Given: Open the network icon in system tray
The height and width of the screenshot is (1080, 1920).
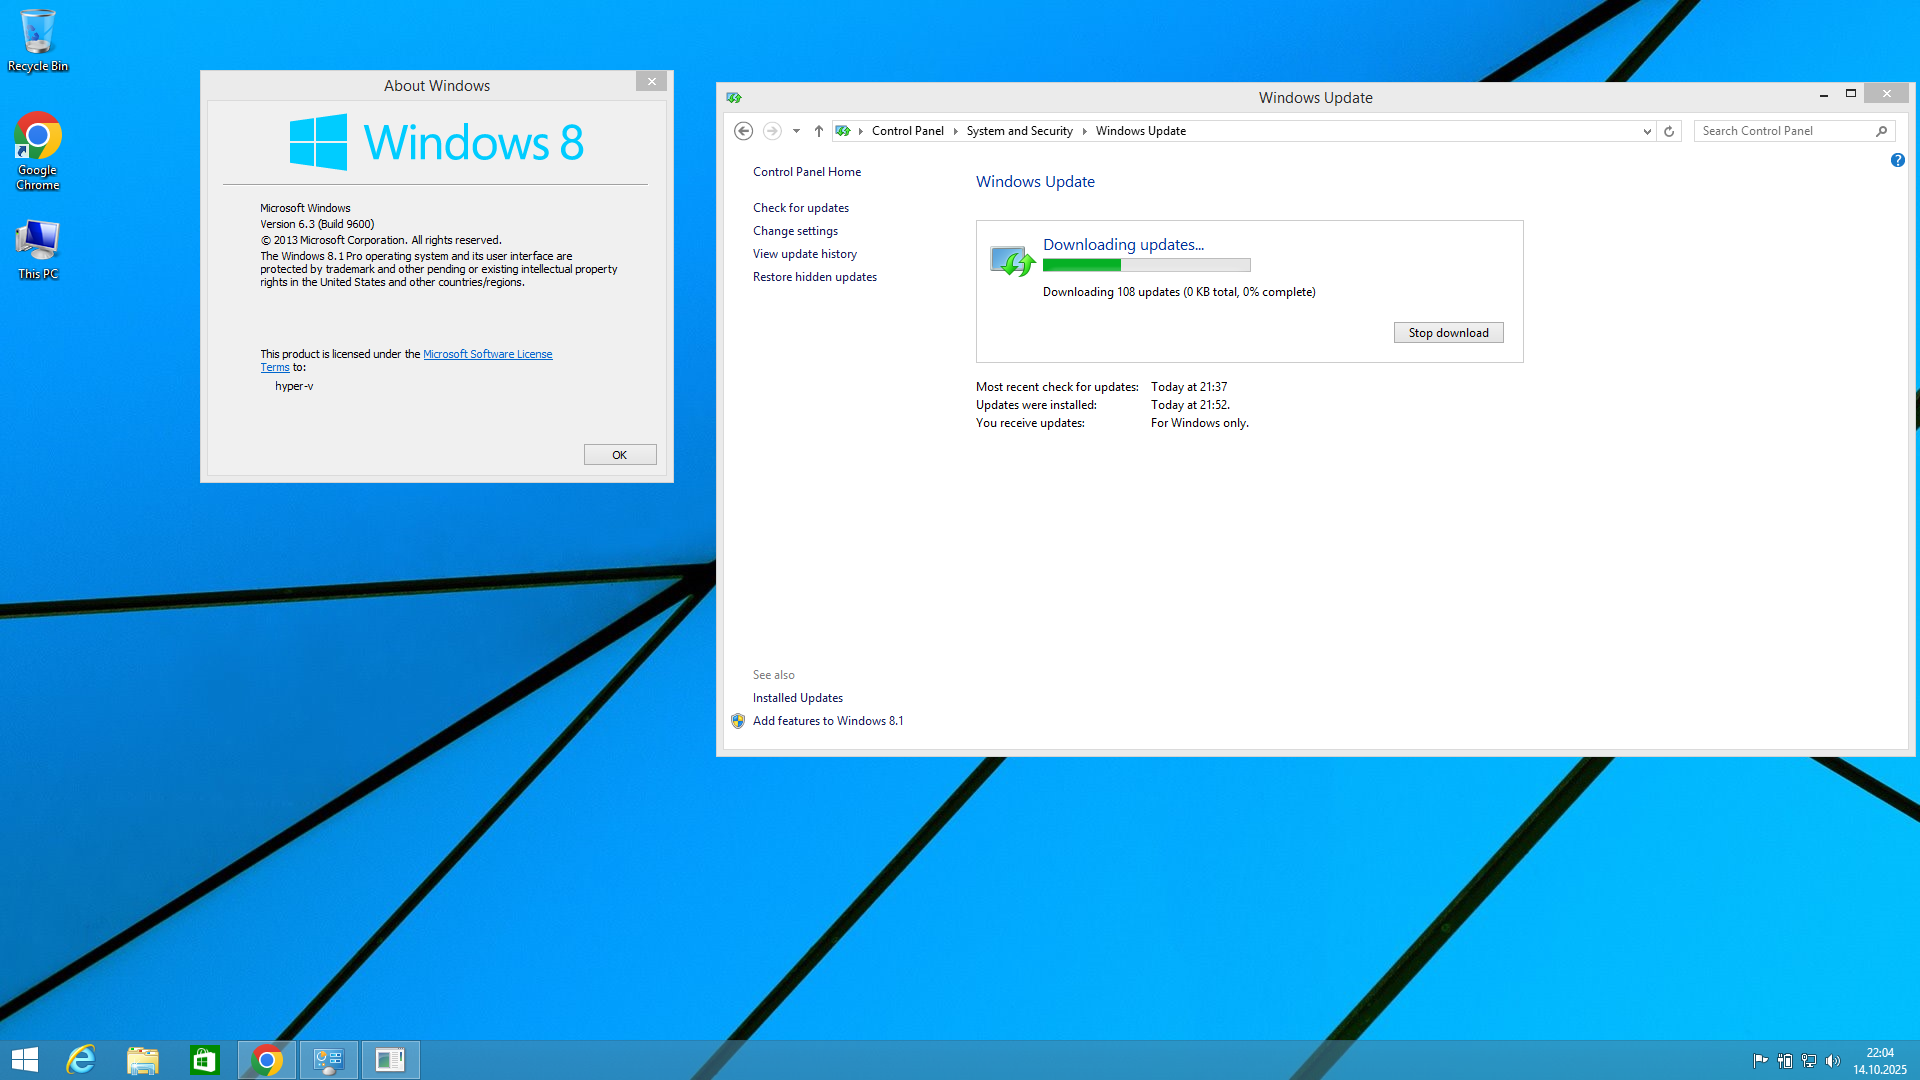Looking at the screenshot, I should (x=1809, y=1061).
